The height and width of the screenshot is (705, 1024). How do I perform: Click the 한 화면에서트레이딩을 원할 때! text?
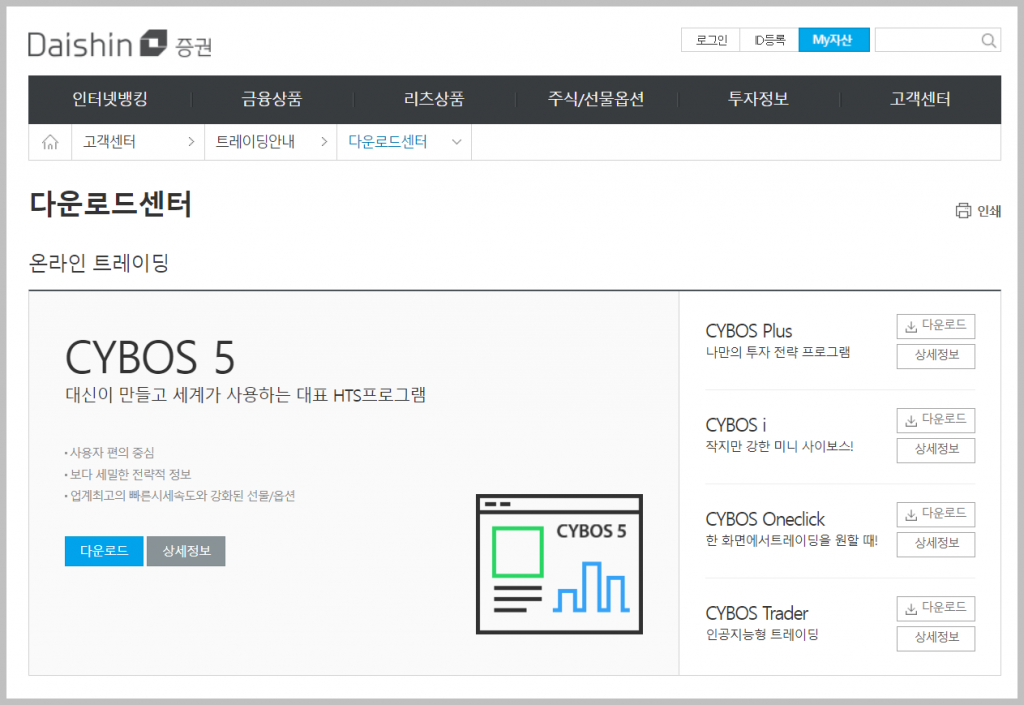[792, 540]
